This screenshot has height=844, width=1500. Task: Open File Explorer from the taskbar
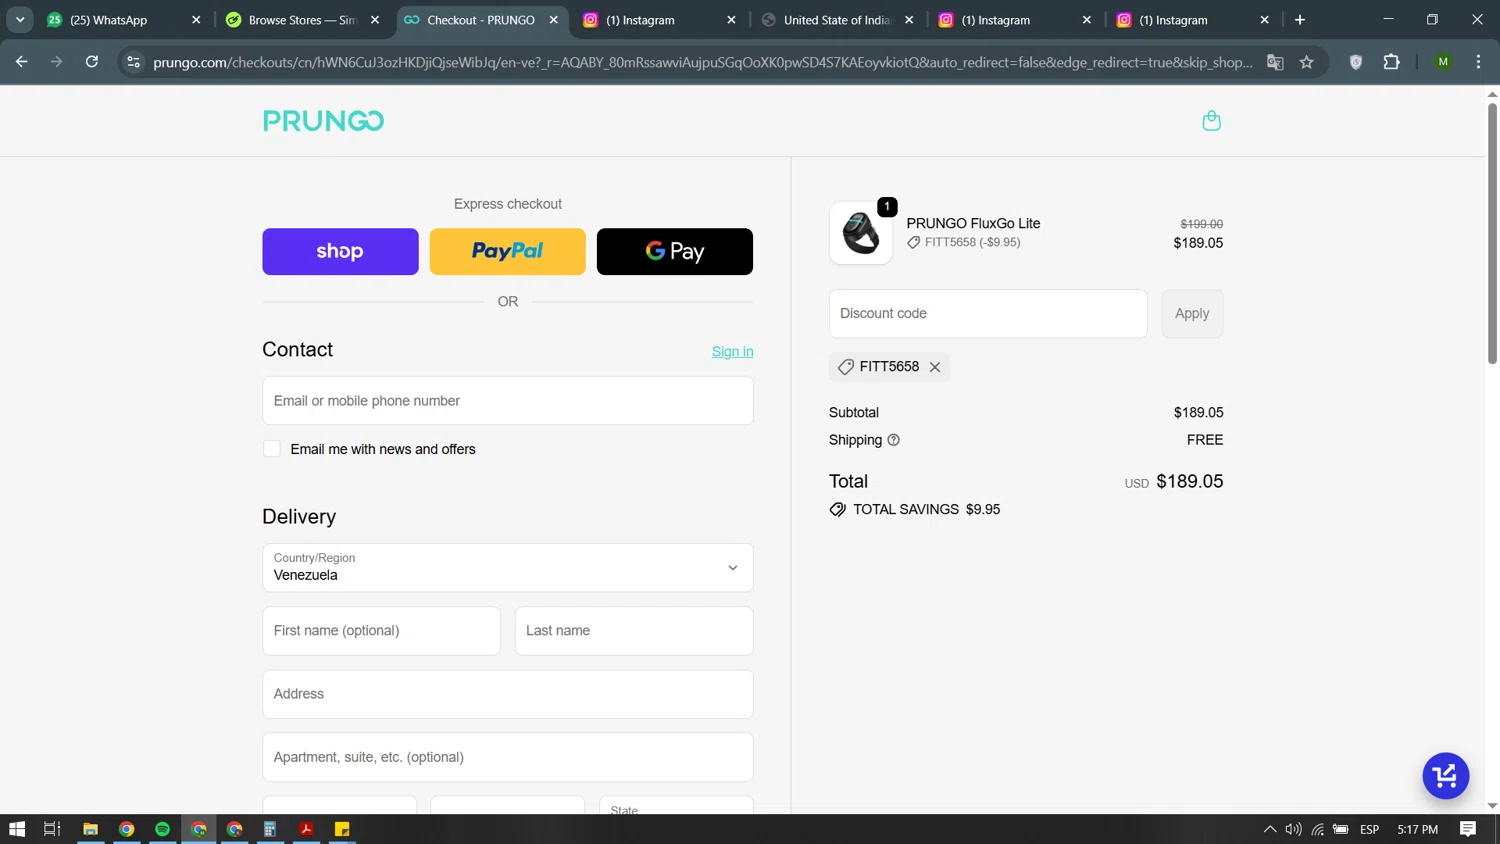point(90,829)
